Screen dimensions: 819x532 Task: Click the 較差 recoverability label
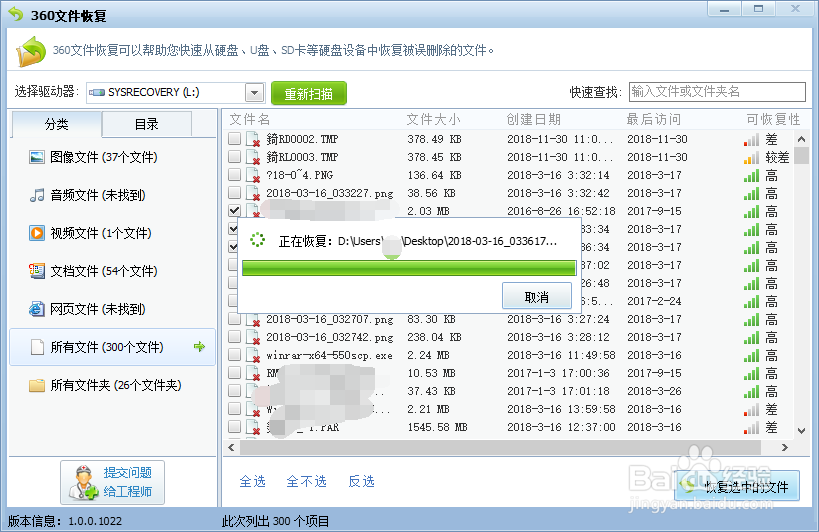click(777, 157)
